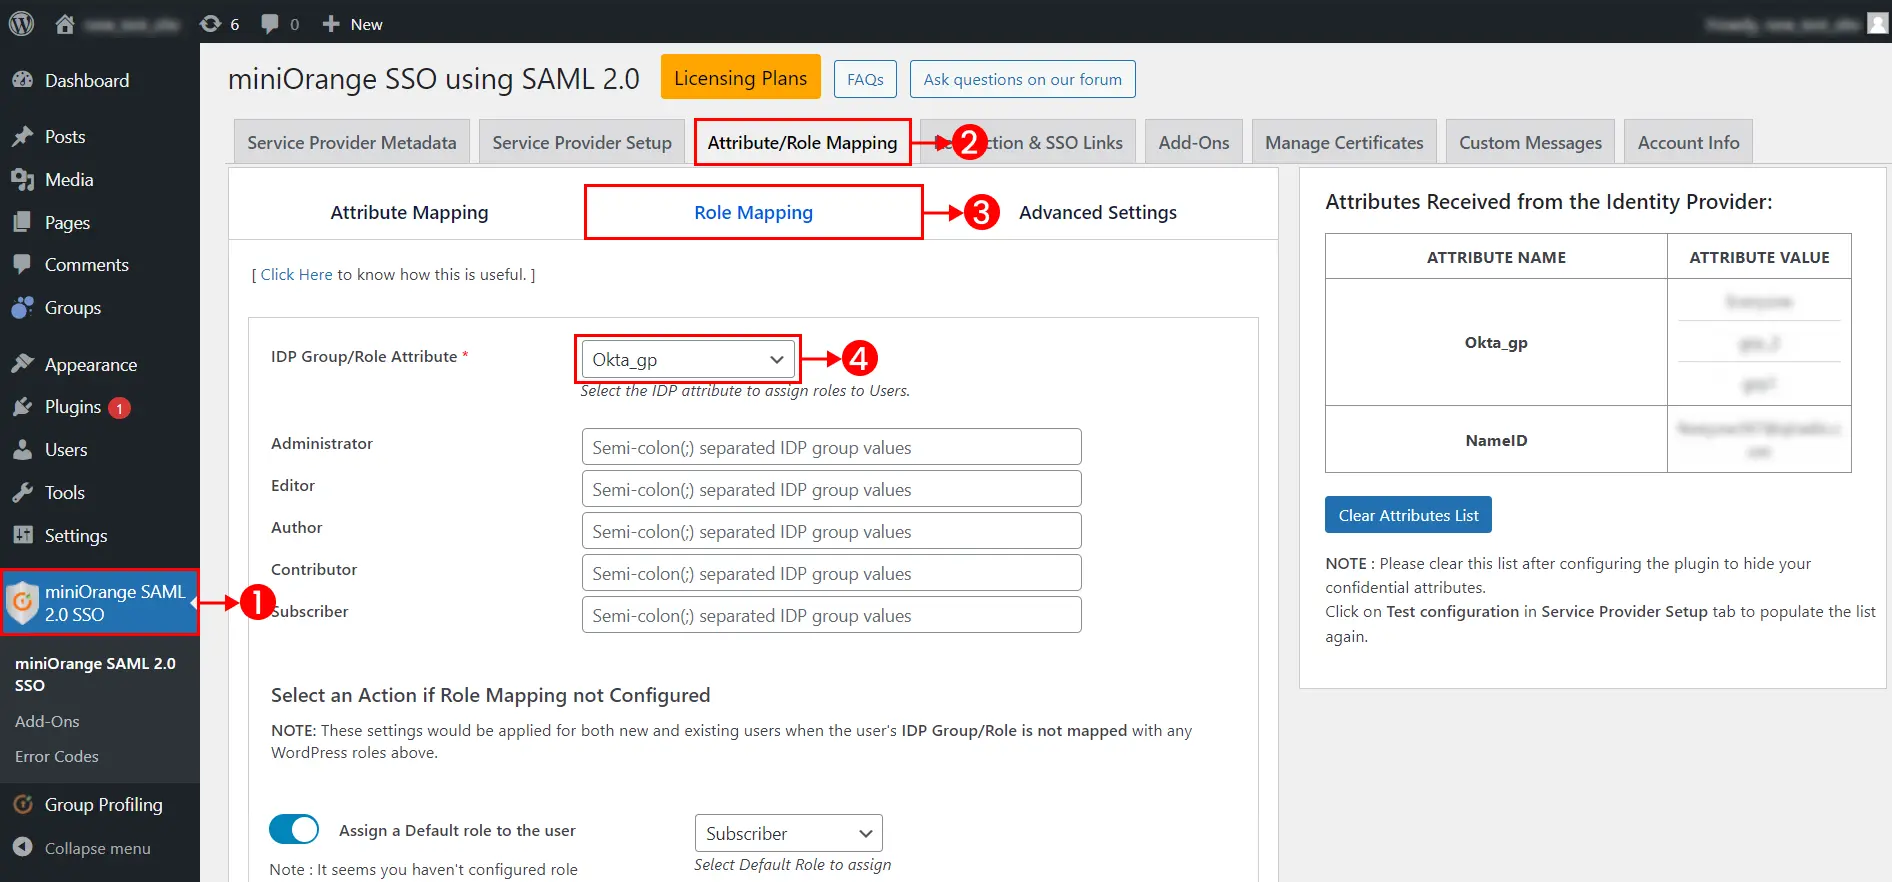
Task: Click the Settings sliders icon
Action: 23,535
